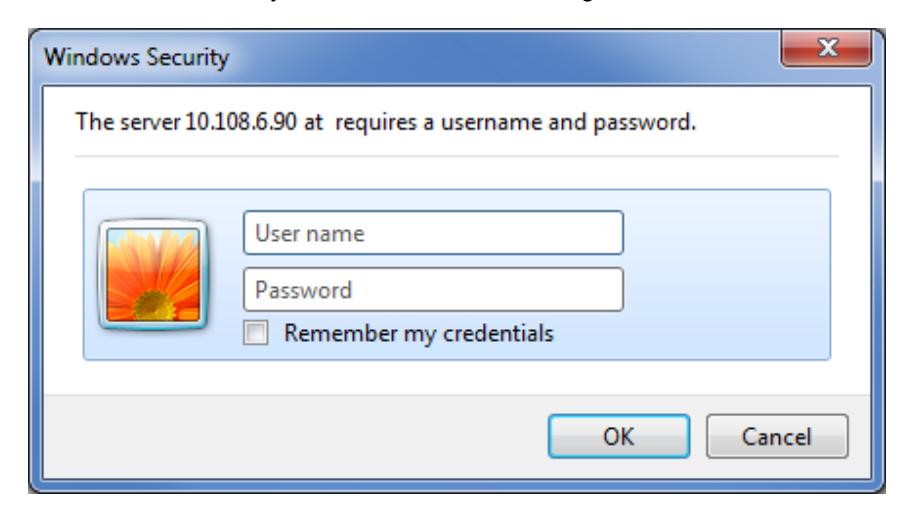Click the 'Password' placeholder text
This screenshot has width=910, height=517.
click(304, 290)
